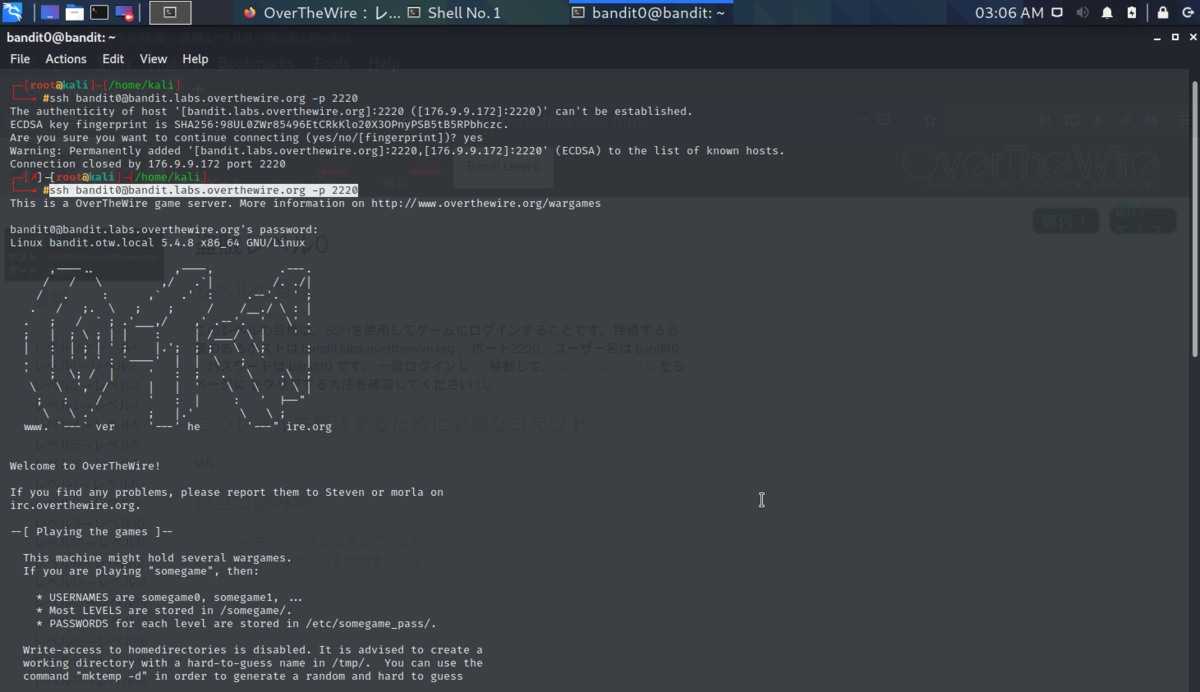The width and height of the screenshot is (1200, 692).
Task: Click the screen recorder panel icon
Action: point(124,13)
